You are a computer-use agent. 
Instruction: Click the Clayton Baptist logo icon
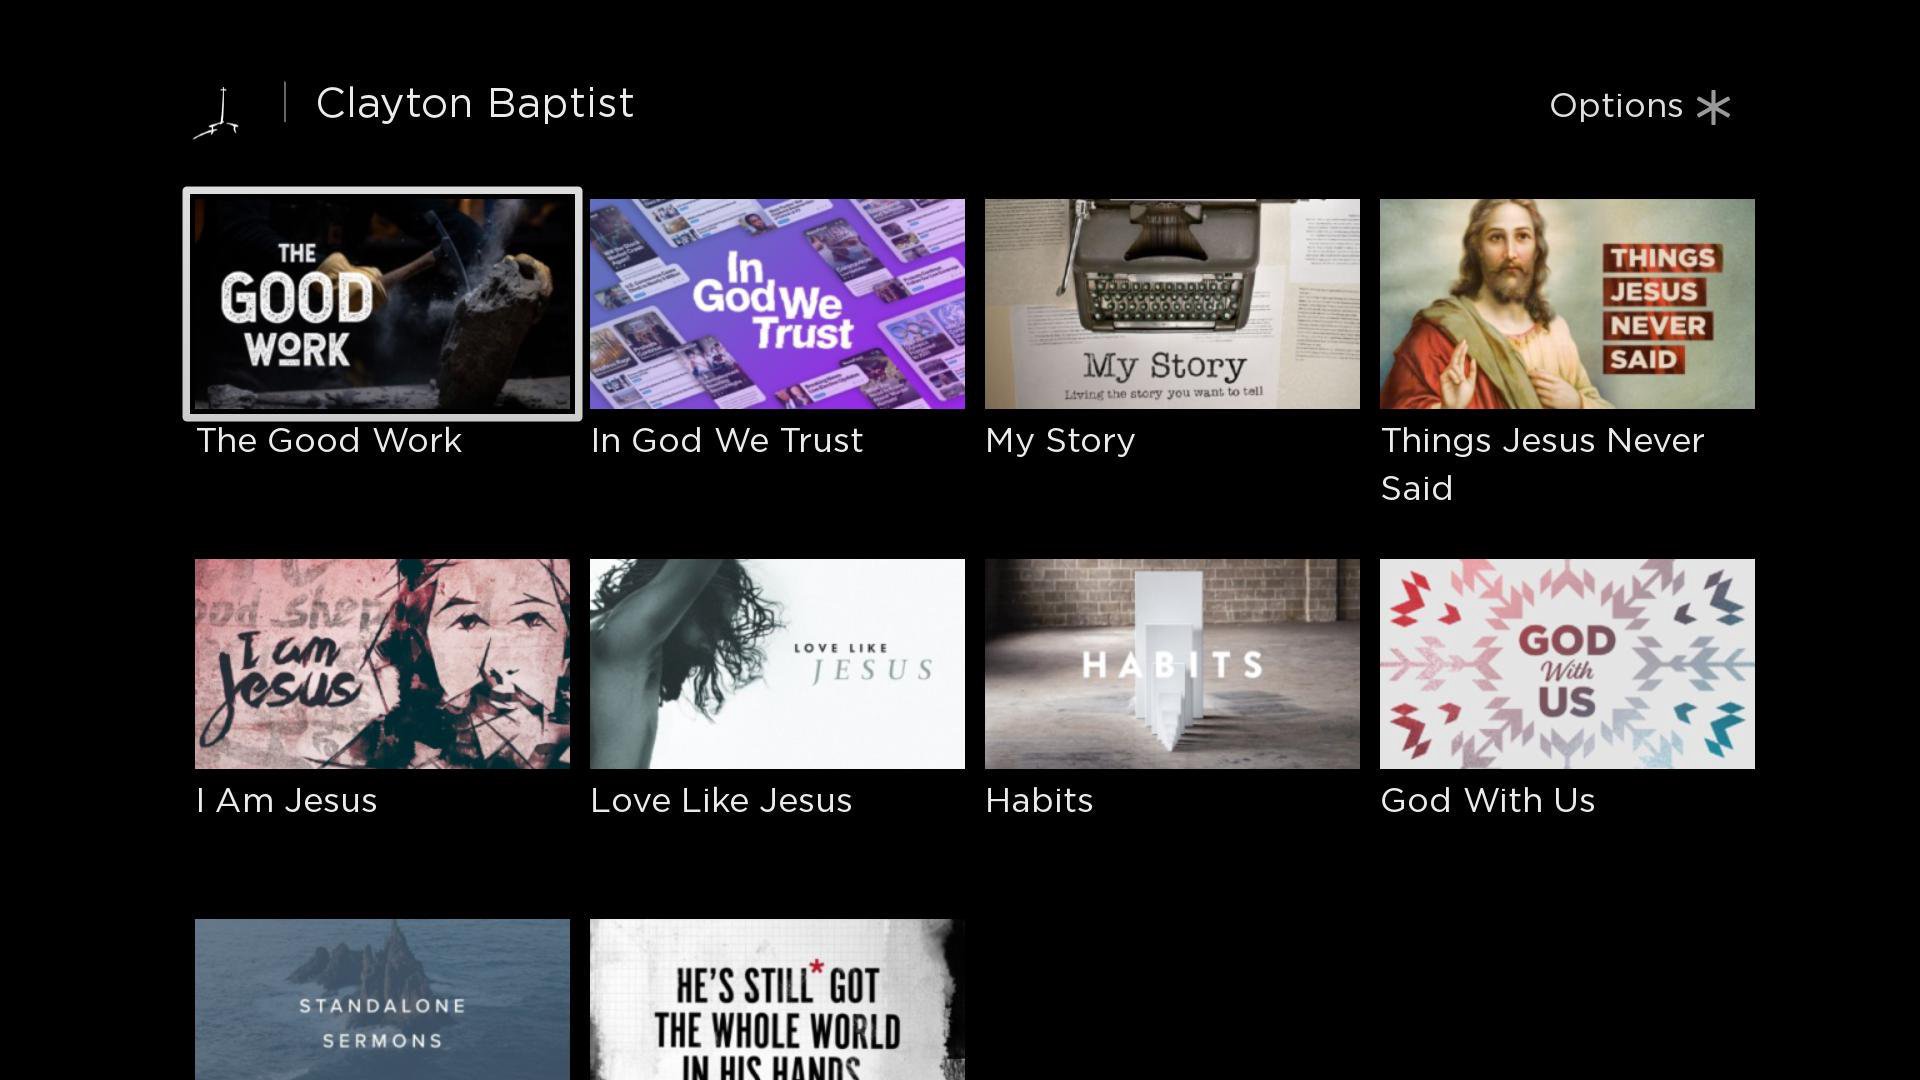(216, 113)
